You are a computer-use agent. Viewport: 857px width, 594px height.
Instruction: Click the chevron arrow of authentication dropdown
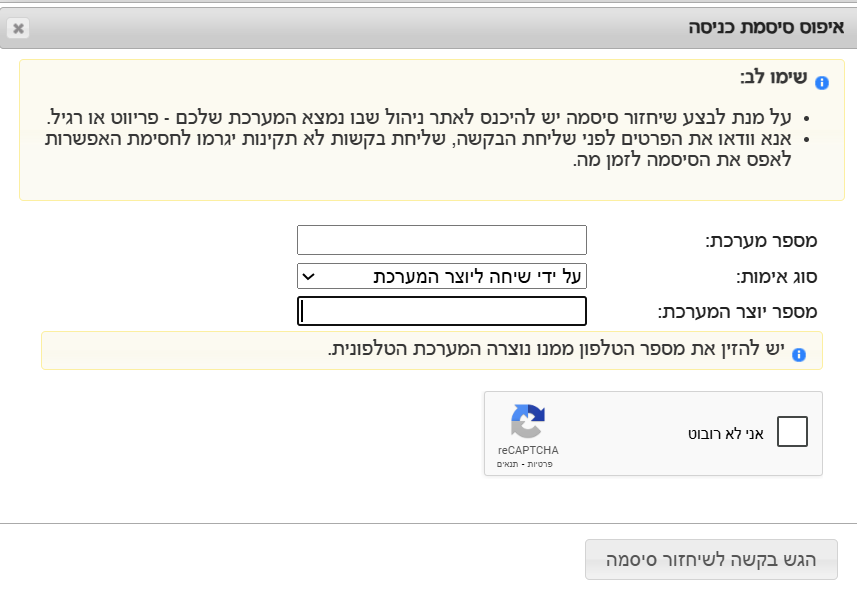(309, 276)
